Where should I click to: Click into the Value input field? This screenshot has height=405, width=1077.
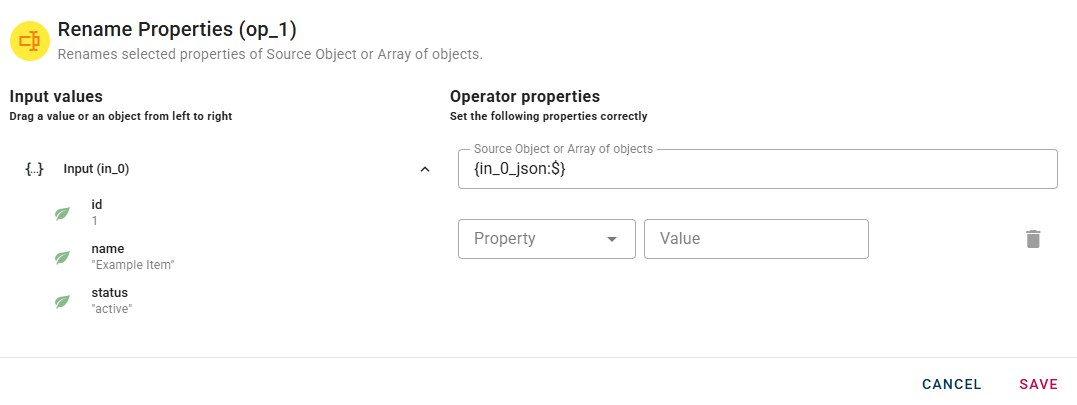pyautogui.click(x=756, y=239)
